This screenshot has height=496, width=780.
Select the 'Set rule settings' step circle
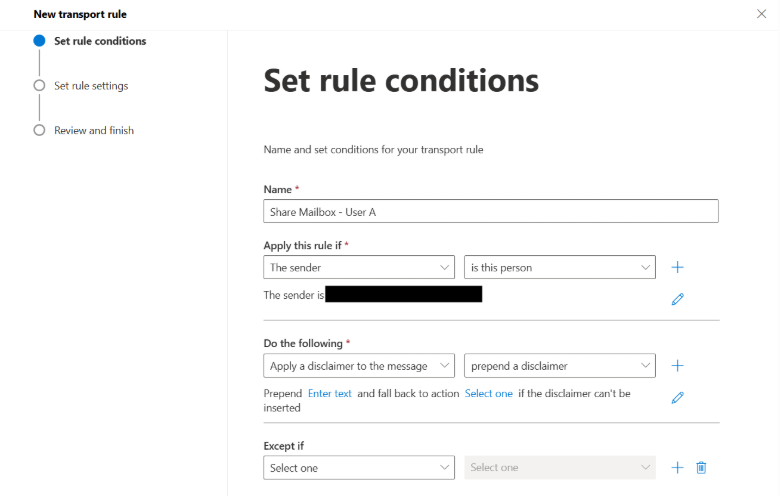pyautogui.click(x=39, y=86)
